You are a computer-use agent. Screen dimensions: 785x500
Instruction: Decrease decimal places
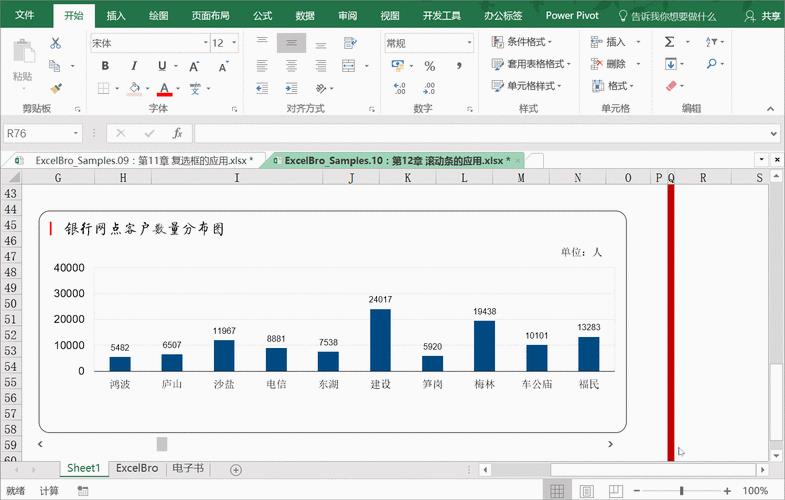pyautogui.click(x=429, y=89)
